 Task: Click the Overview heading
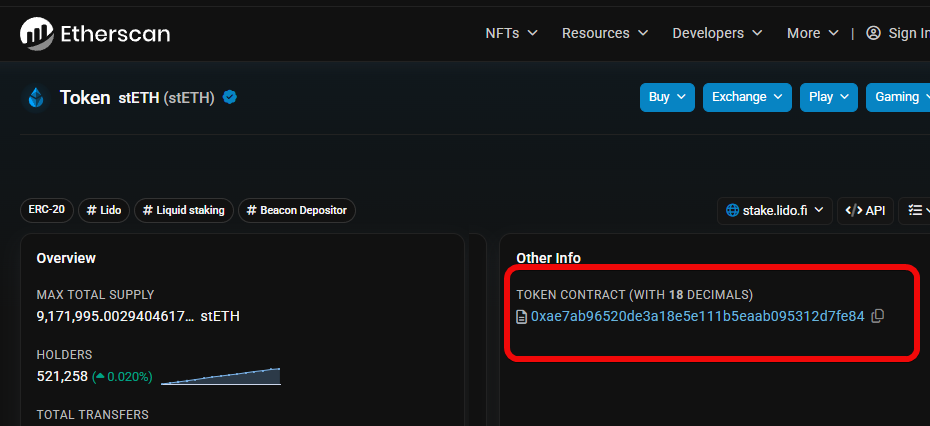click(66, 258)
